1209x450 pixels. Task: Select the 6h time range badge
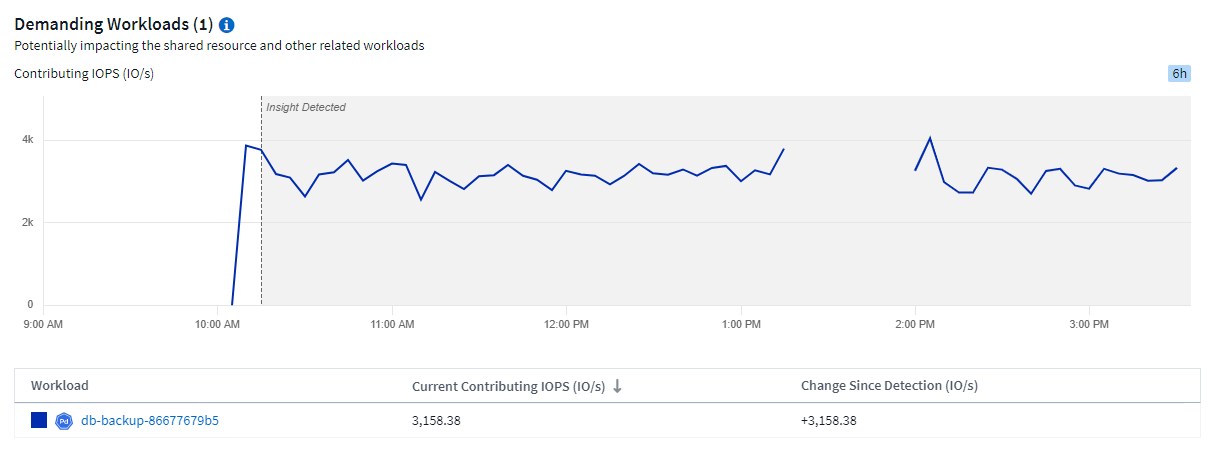1179,73
